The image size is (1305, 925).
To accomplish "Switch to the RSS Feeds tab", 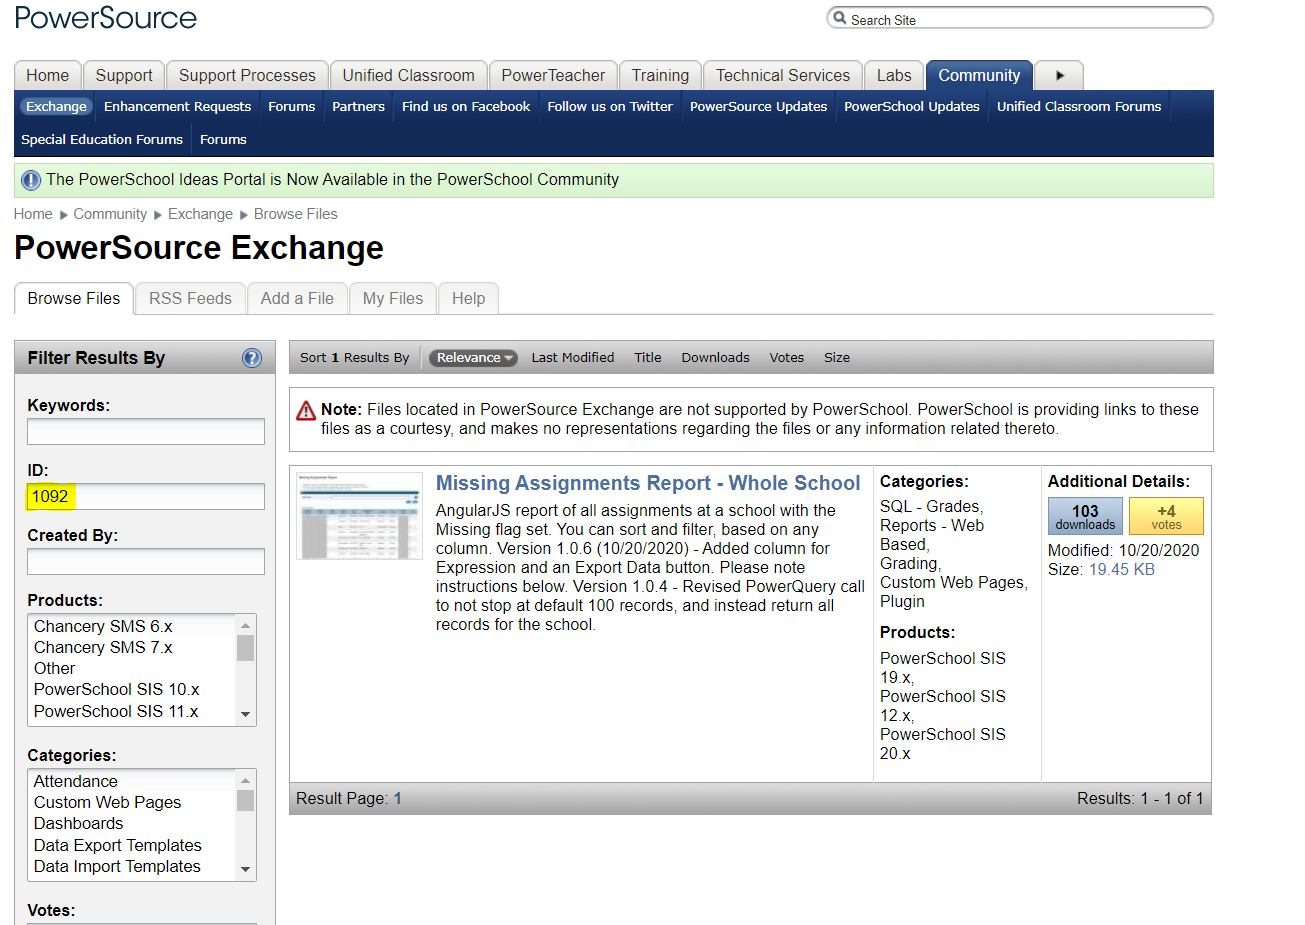I will (189, 298).
